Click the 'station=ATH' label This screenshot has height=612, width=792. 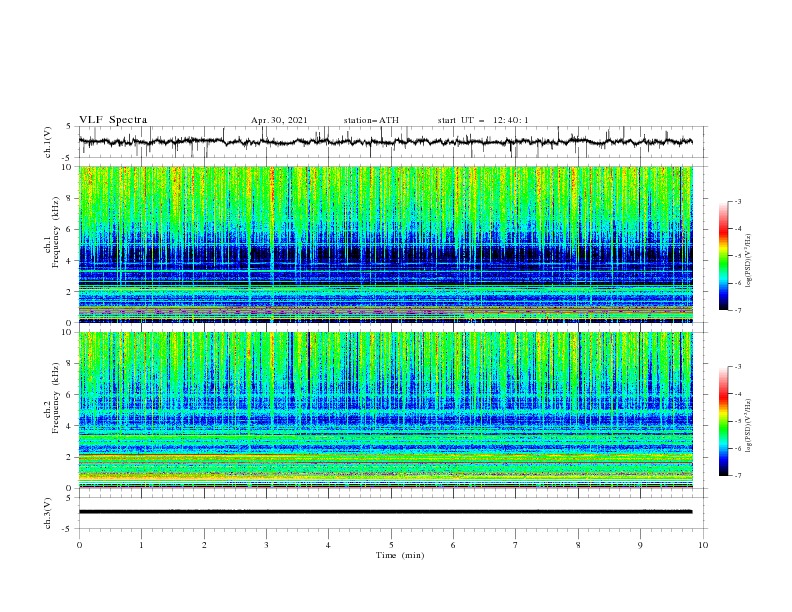click(371, 120)
